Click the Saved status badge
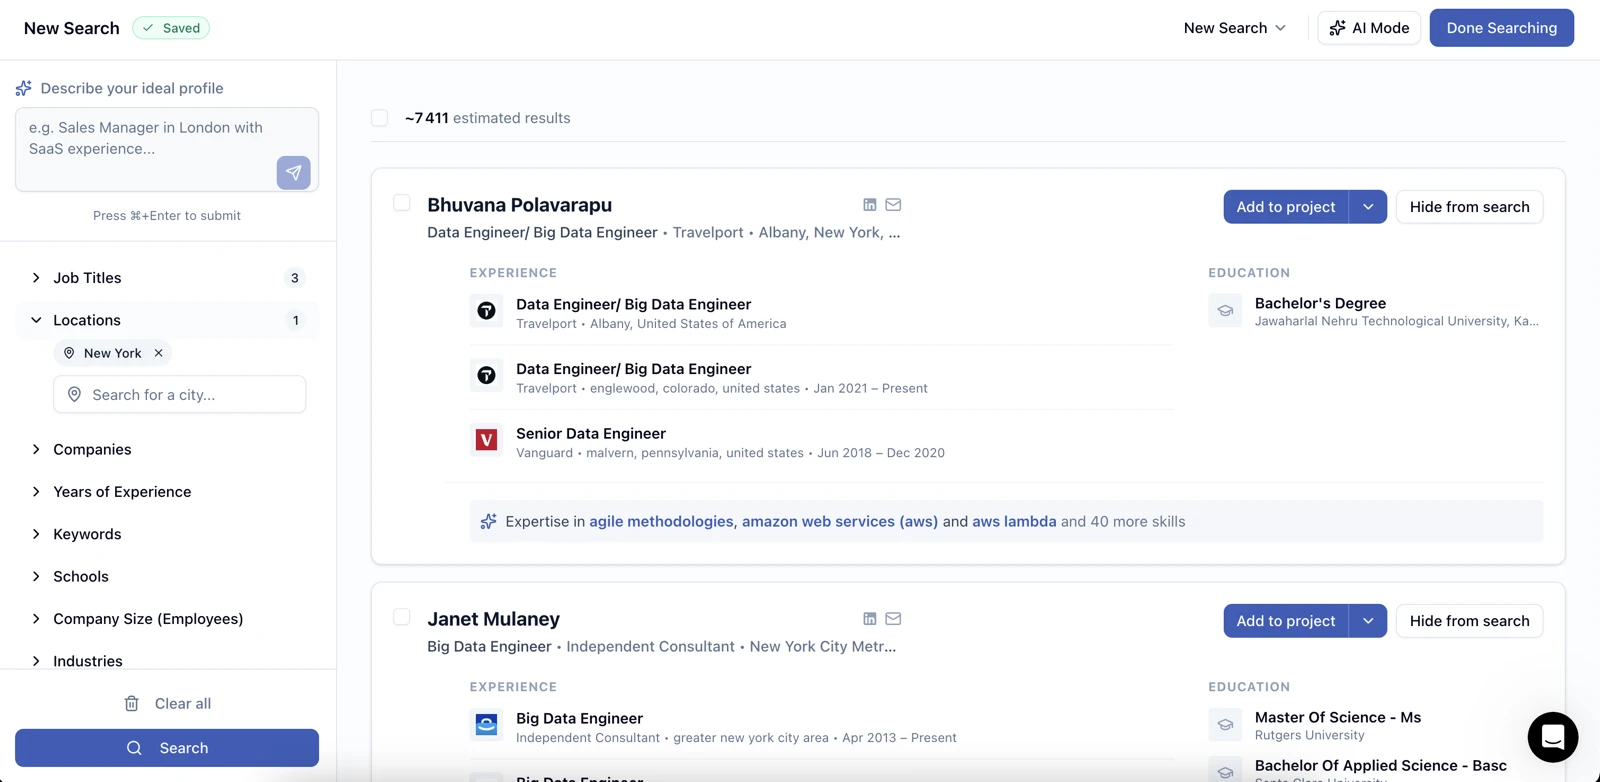 [171, 28]
